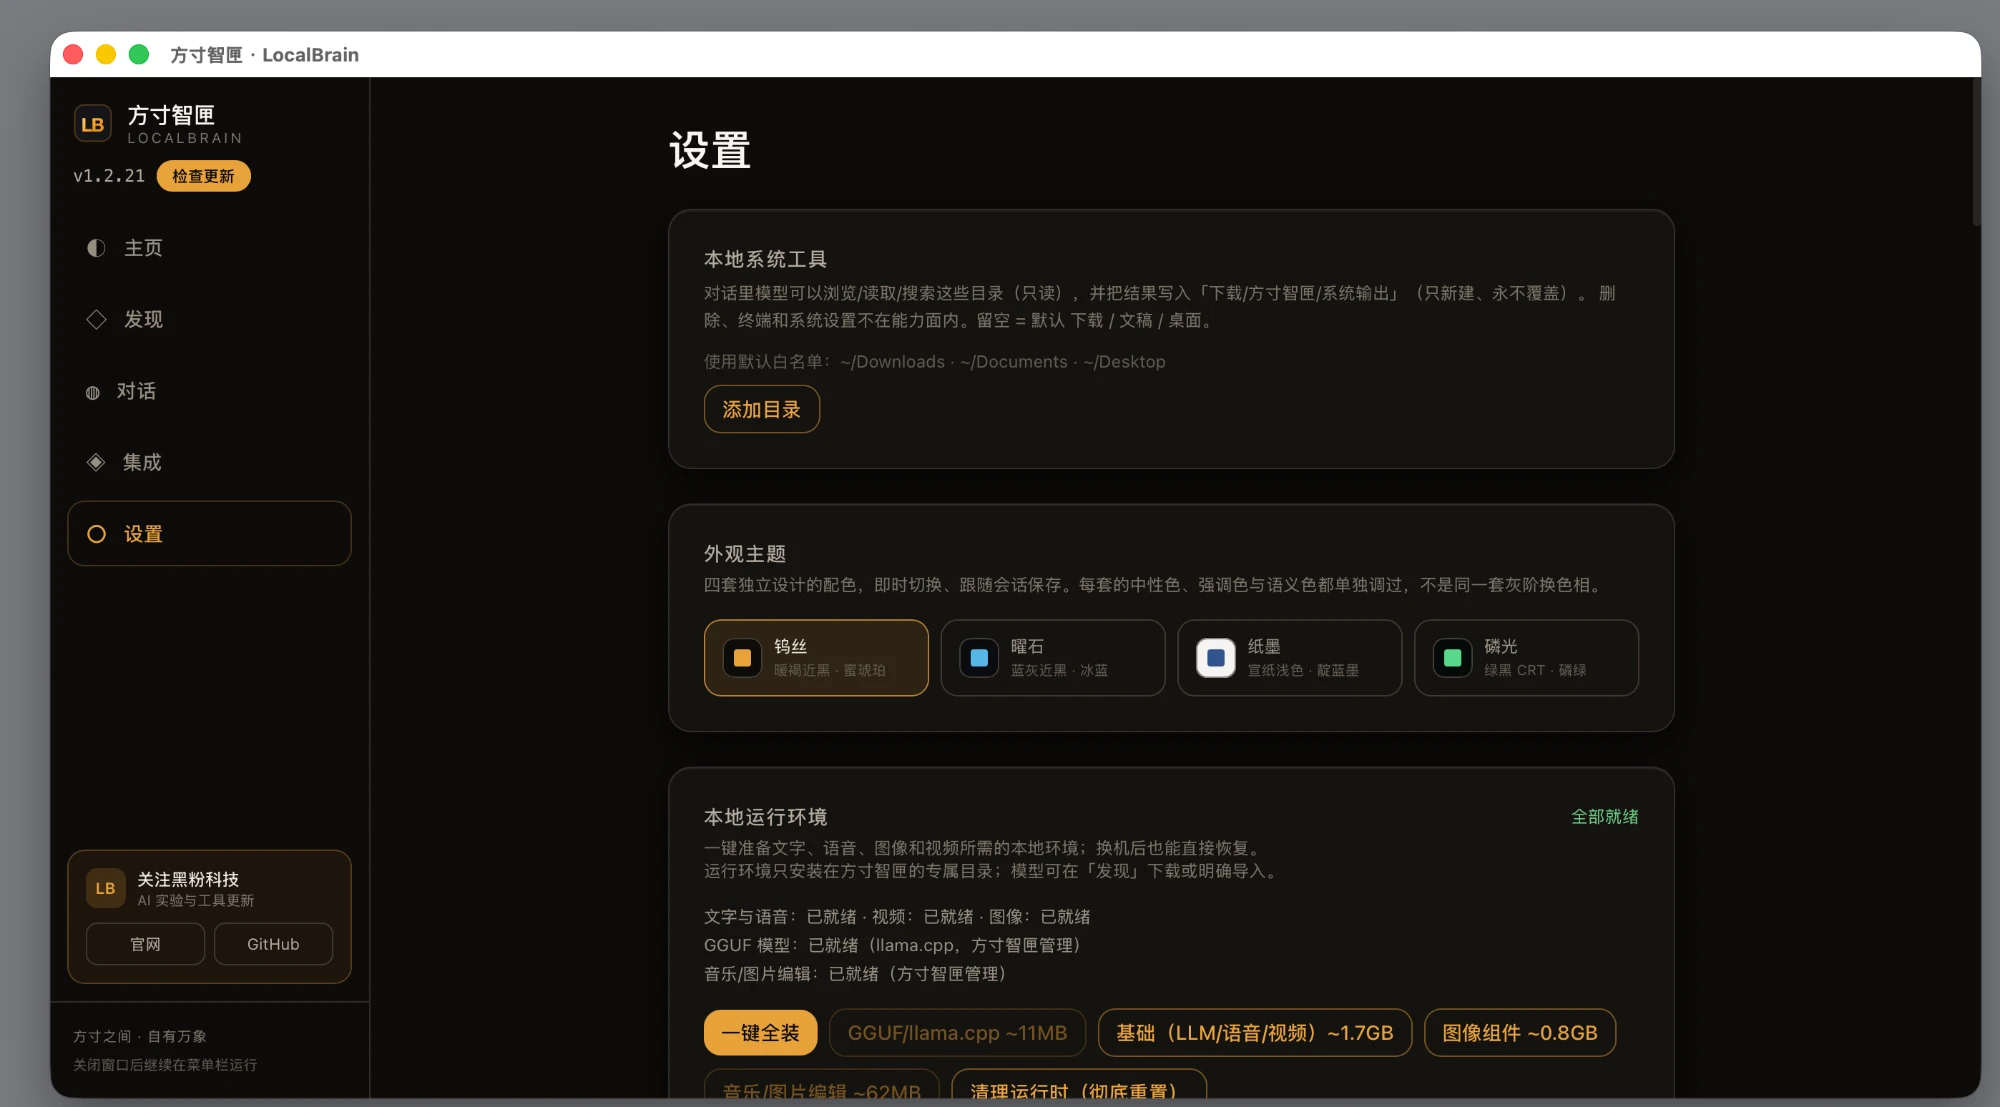
Task: Open the GitHub link button
Action: click(x=273, y=944)
